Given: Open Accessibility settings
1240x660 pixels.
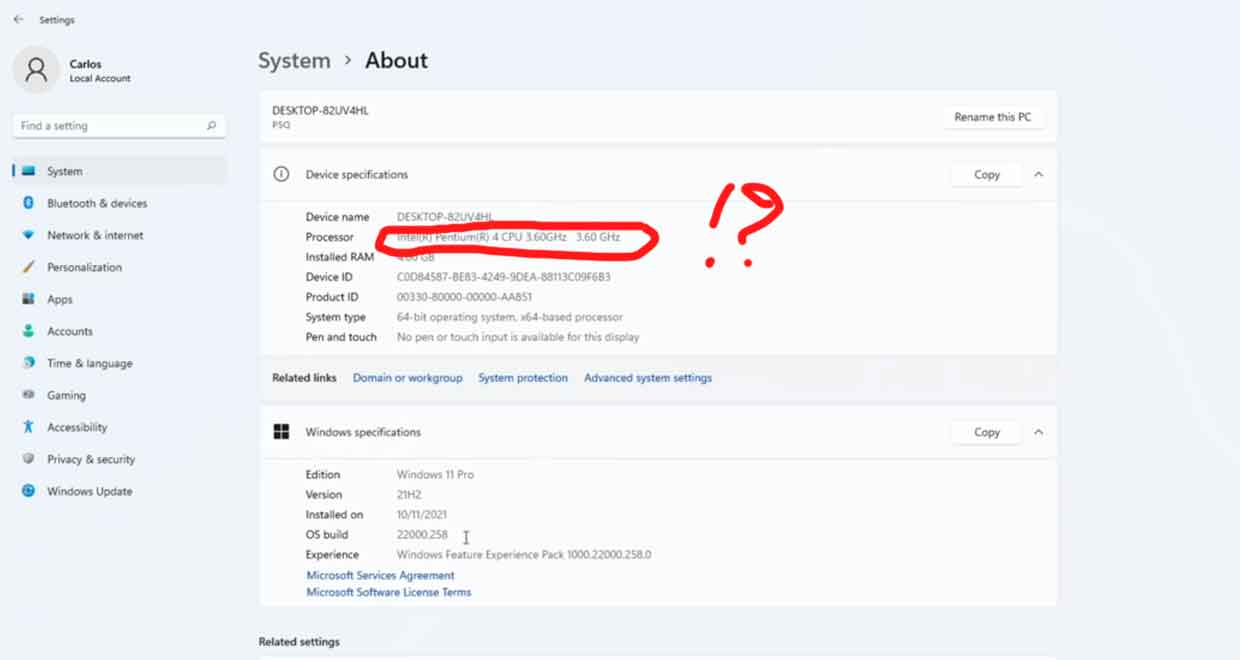Looking at the screenshot, I should point(77,427).
